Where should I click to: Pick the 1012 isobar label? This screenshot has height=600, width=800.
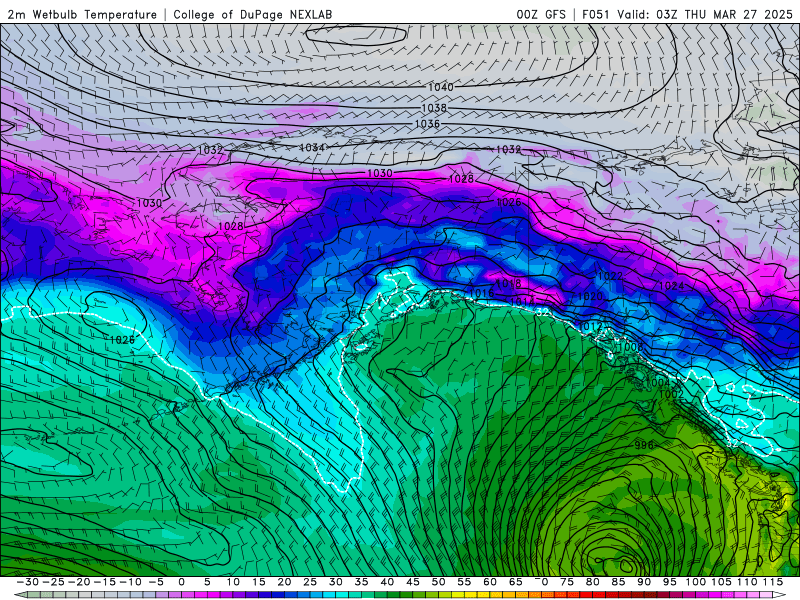pos(590,327)
